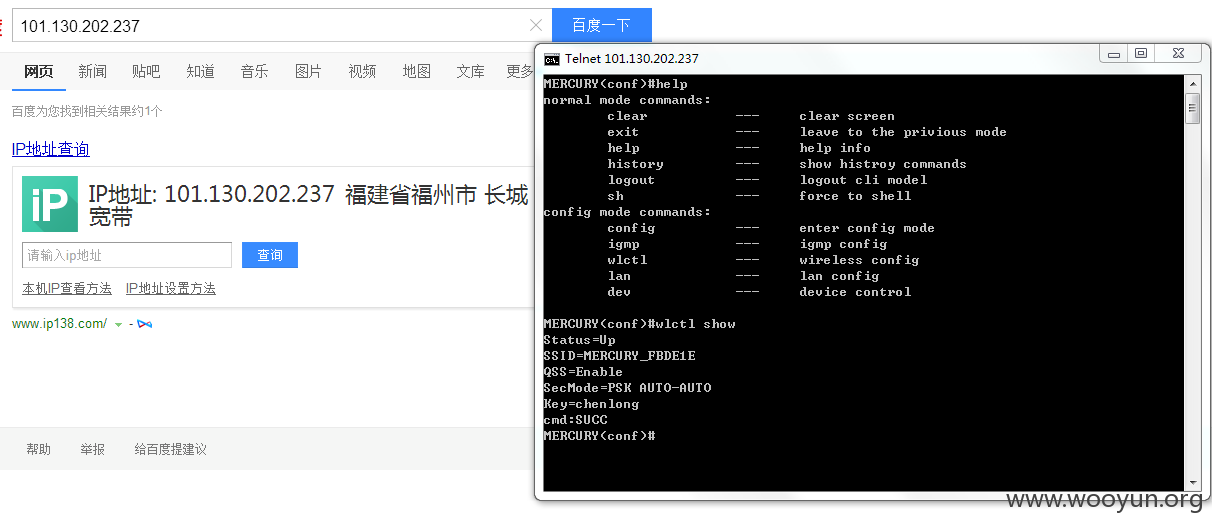Click the IP地址 101.130.202.237 result heading
Viewport: 1212px width, 528px height.
click(308, 205)
